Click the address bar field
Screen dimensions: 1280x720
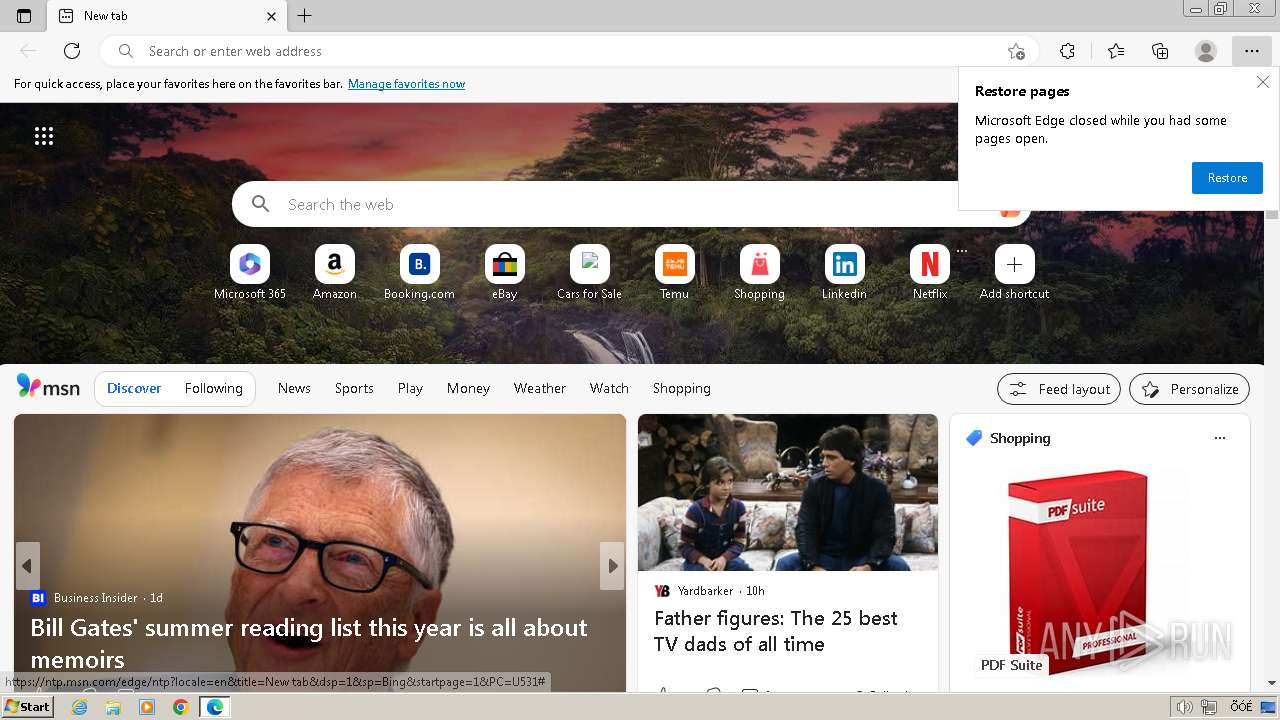point(570,51)
